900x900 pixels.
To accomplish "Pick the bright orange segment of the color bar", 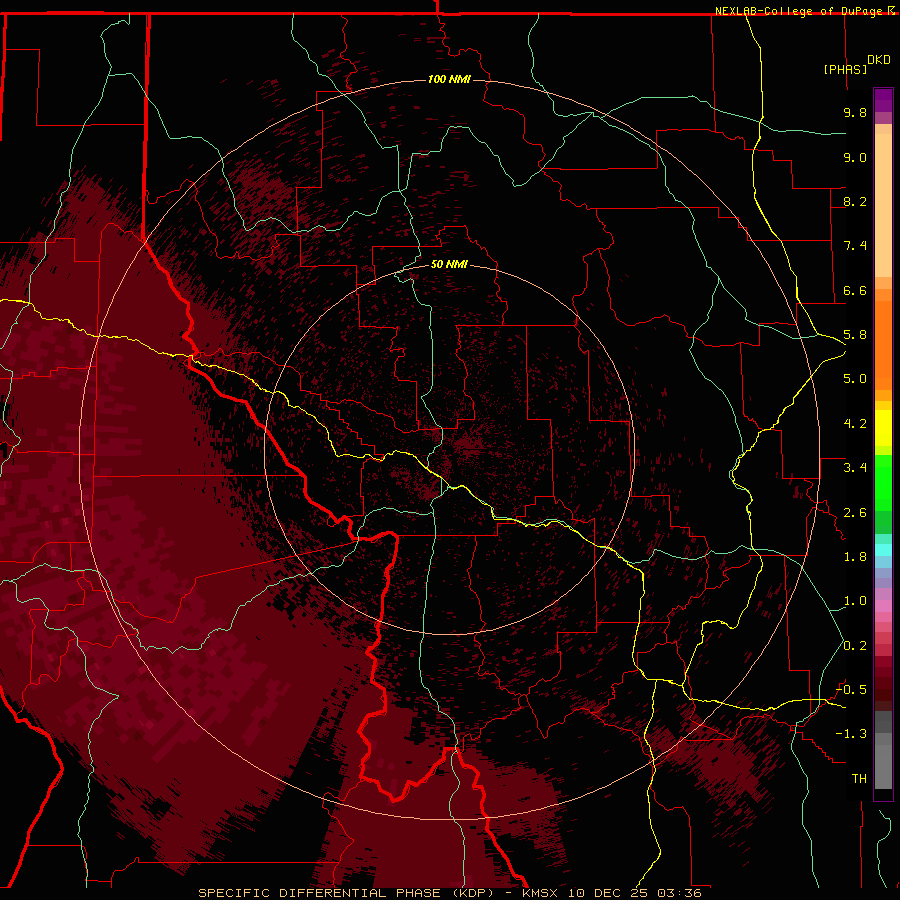I will [883, 346].
